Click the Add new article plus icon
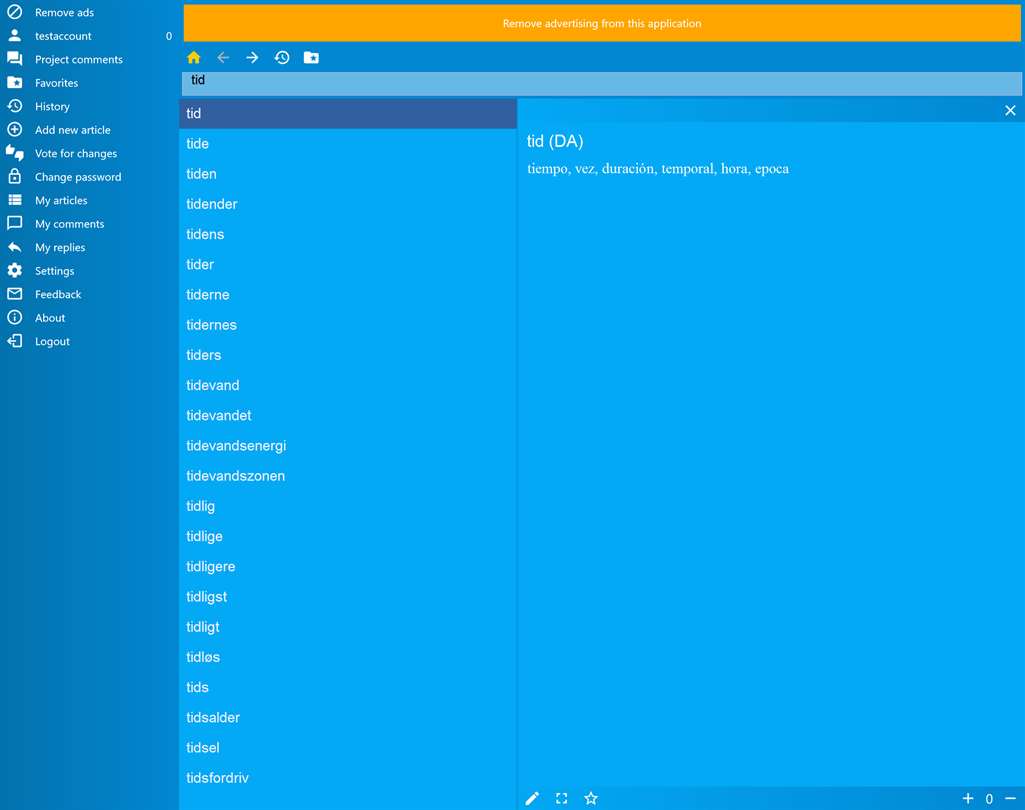The image size is (1025, 810). (x=14, y=129)
